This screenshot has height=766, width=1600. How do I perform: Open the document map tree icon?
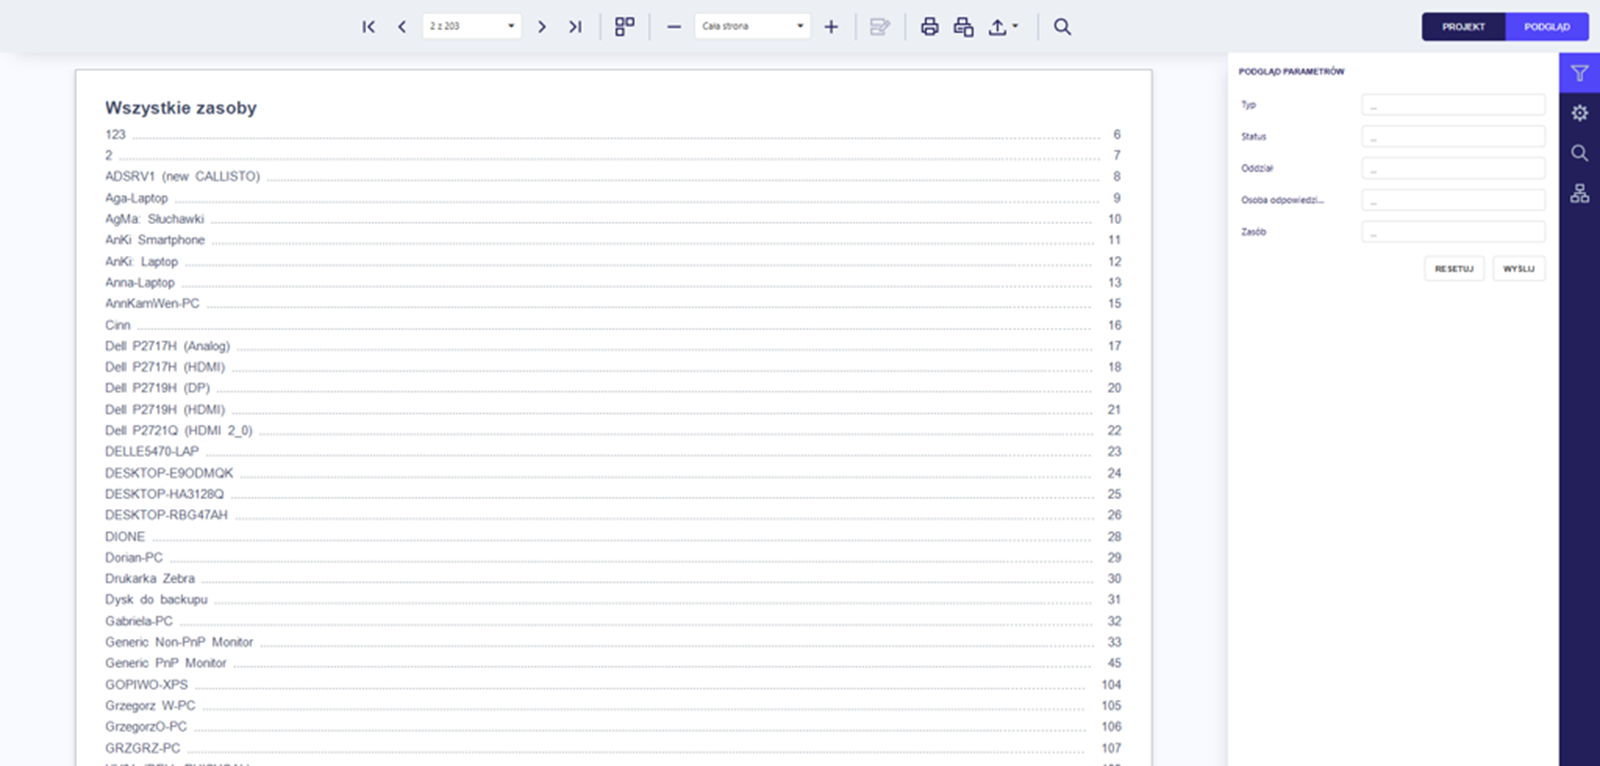pos(1579,193)
